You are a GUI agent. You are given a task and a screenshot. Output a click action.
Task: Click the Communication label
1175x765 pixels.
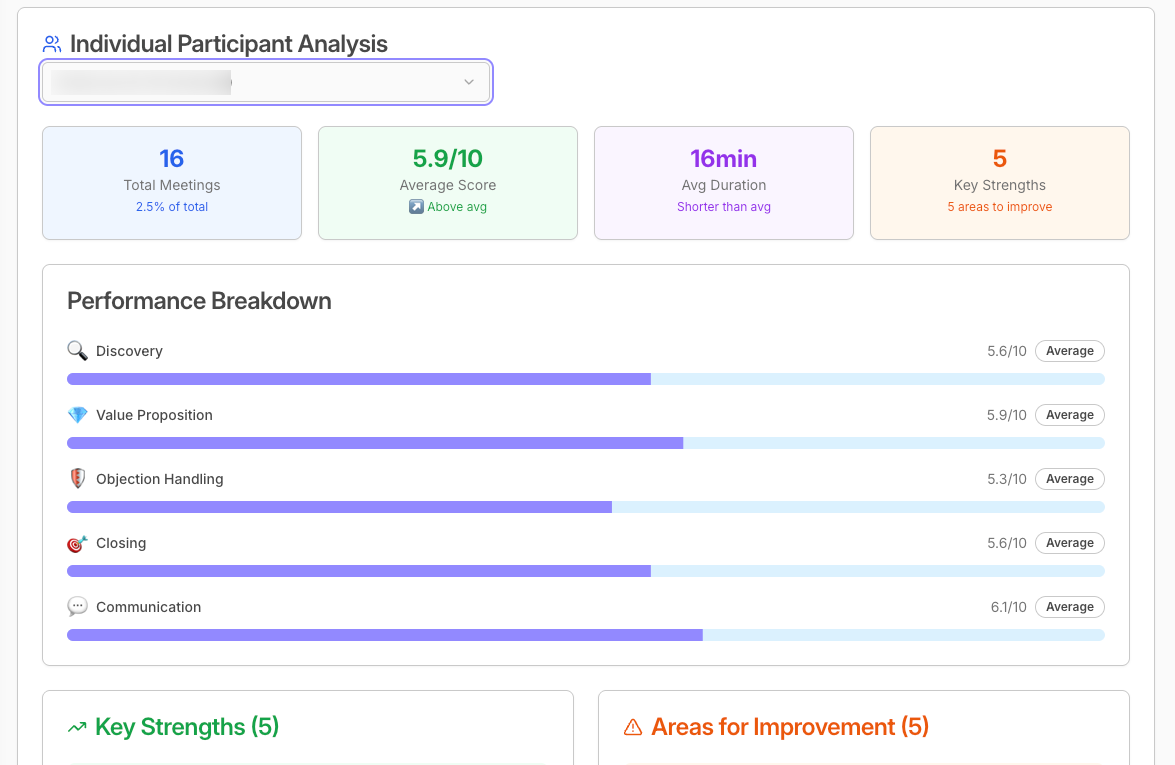tap(148, 607)
